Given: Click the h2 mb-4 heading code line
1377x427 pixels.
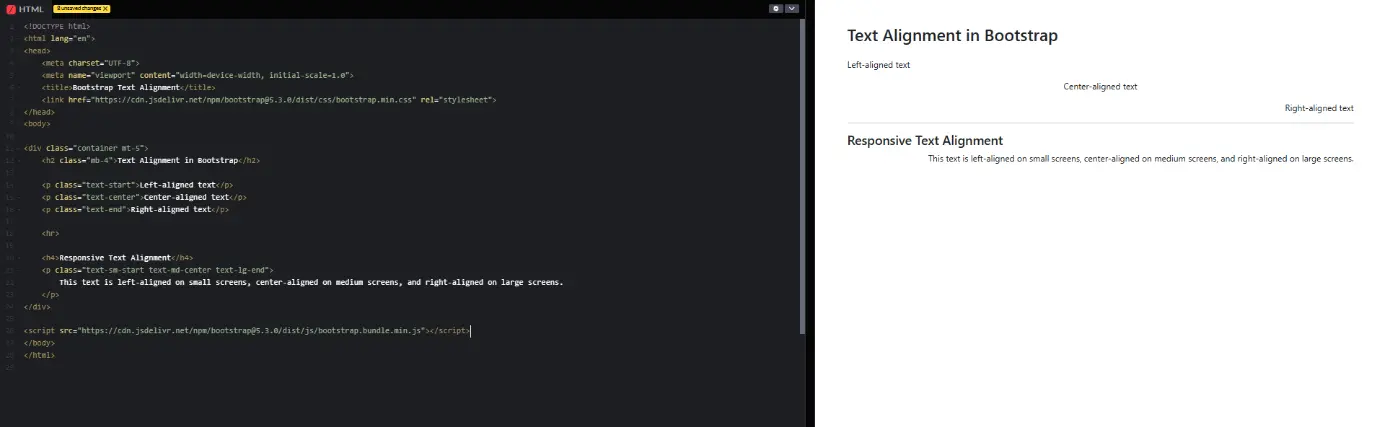Looking at the screenshot, I should (x=151, y=160).
